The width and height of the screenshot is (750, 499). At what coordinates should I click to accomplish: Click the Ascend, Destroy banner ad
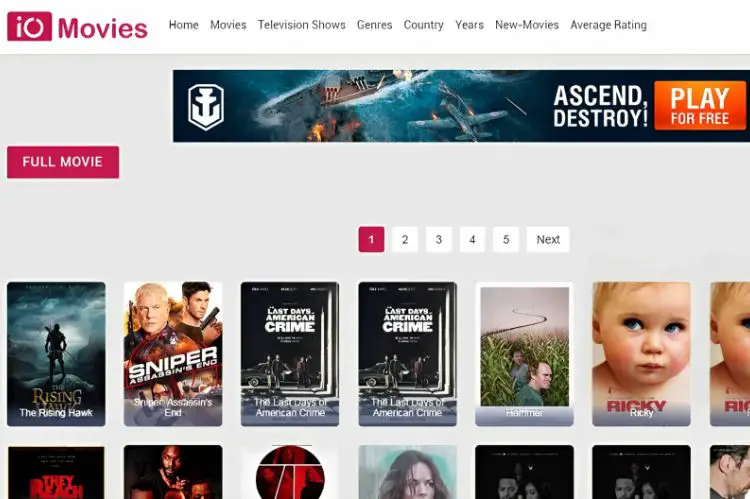tap(461, 106)
